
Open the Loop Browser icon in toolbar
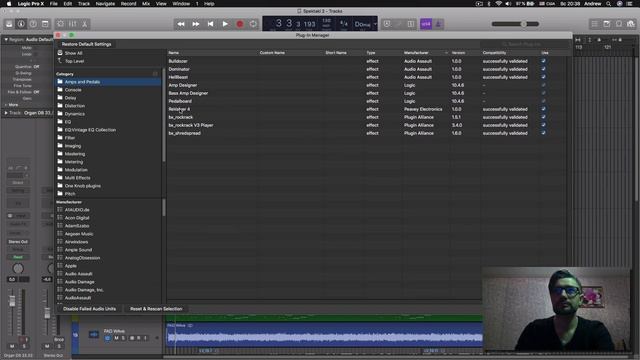[x=619, y=24]
